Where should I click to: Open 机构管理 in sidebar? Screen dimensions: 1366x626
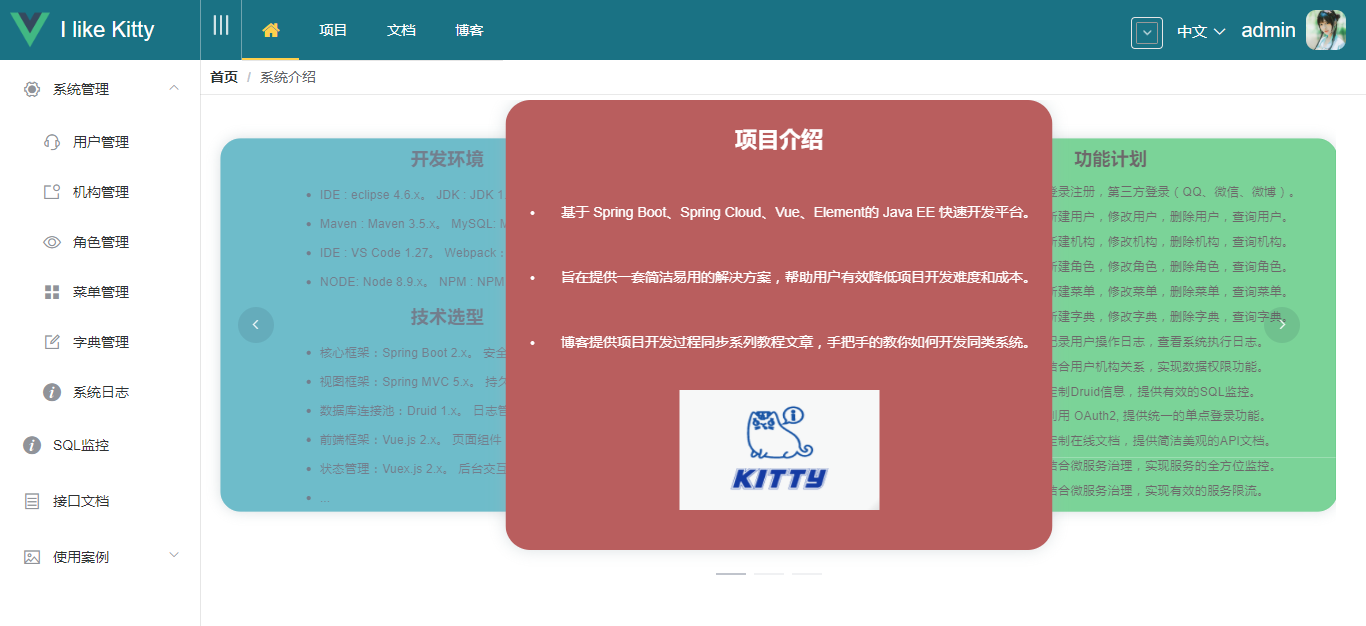click(100, 192)
